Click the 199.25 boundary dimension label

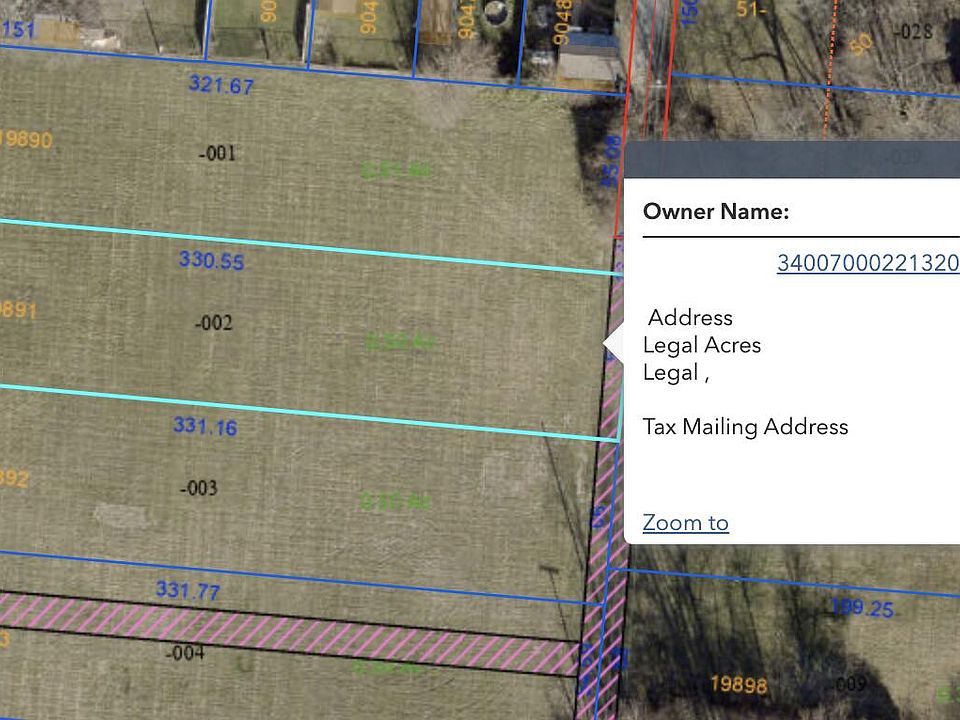[862, 608]
